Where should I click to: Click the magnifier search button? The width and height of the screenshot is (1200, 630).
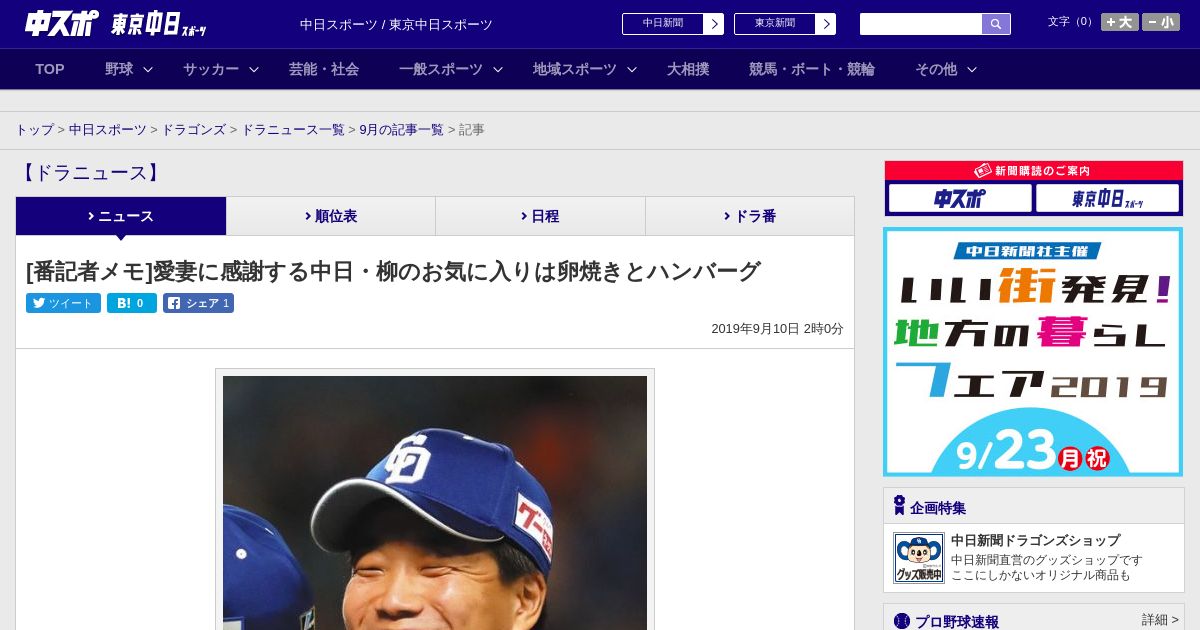996,24
